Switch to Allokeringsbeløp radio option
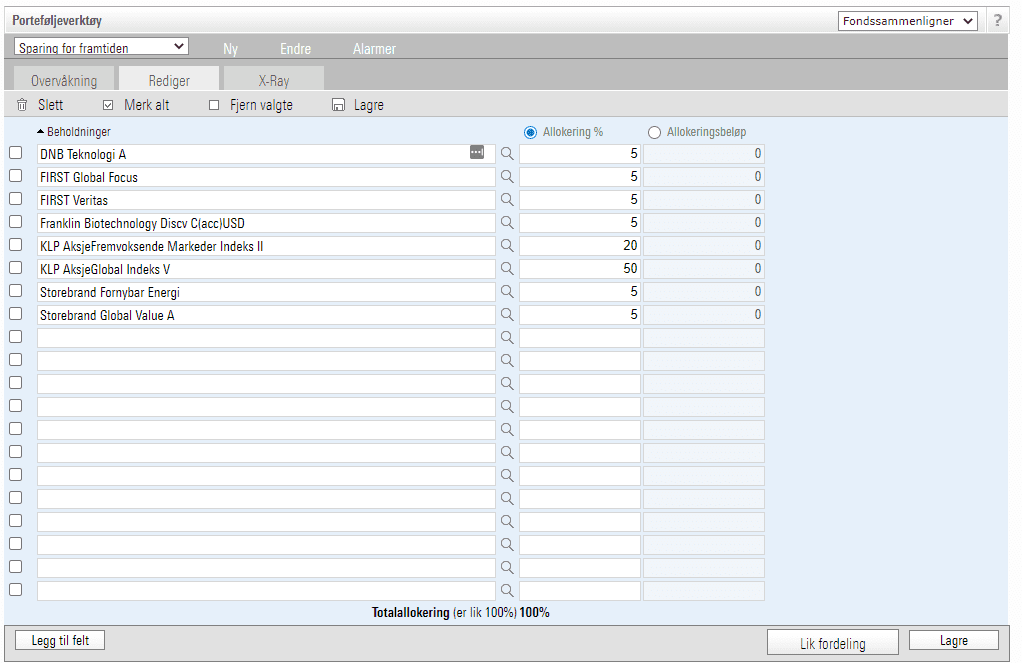 (x=654, y=132)
